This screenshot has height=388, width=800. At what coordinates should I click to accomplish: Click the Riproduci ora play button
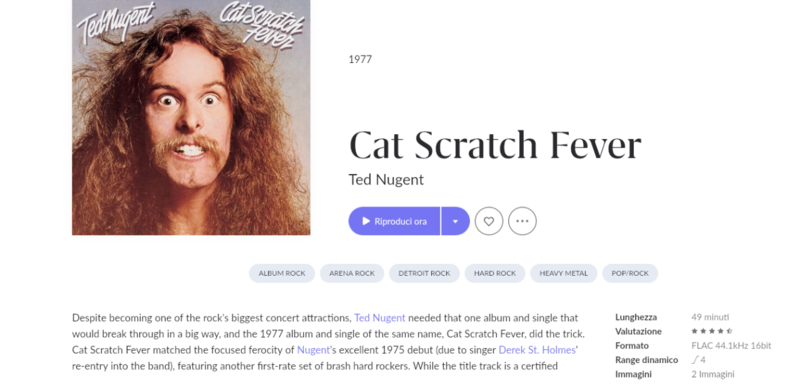pos(394,221)
